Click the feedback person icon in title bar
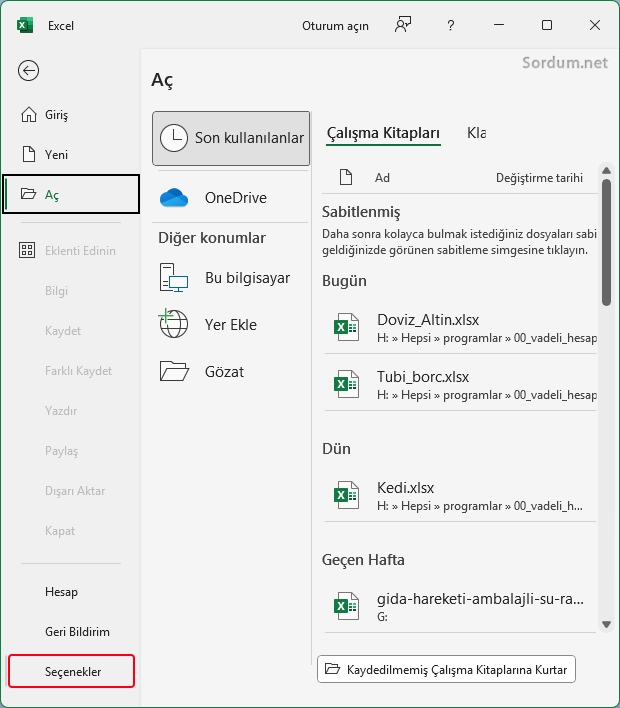 tap(403, 25)
